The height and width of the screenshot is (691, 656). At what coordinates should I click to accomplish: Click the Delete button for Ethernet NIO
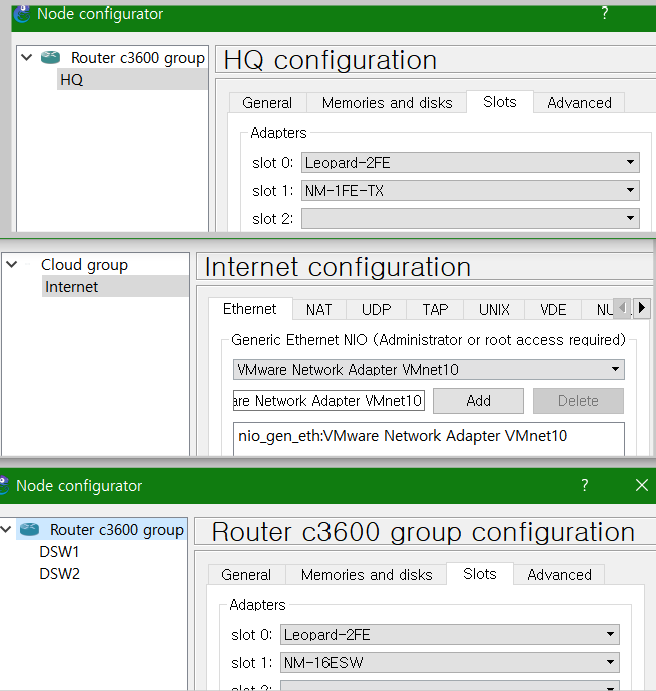click(x=578, y=401)
